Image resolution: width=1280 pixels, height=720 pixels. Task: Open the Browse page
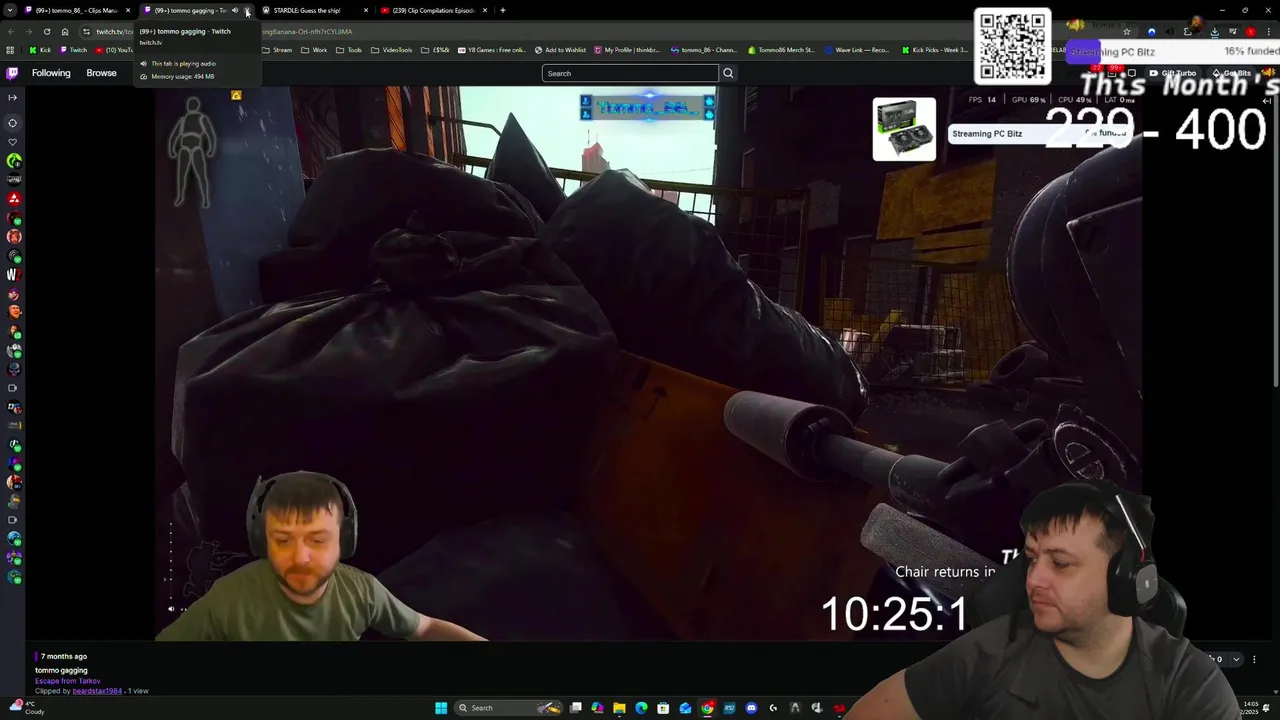(x=101, y=73)
